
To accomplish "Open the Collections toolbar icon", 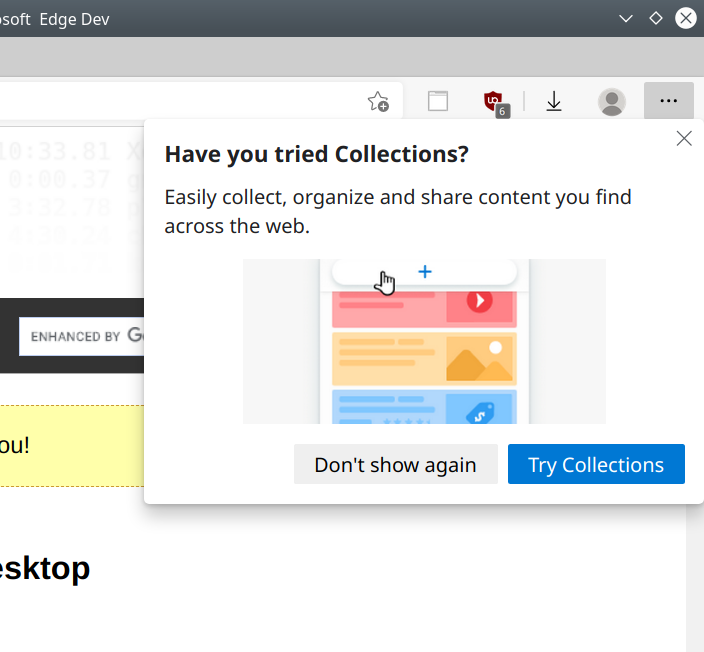I will (438, 101).
